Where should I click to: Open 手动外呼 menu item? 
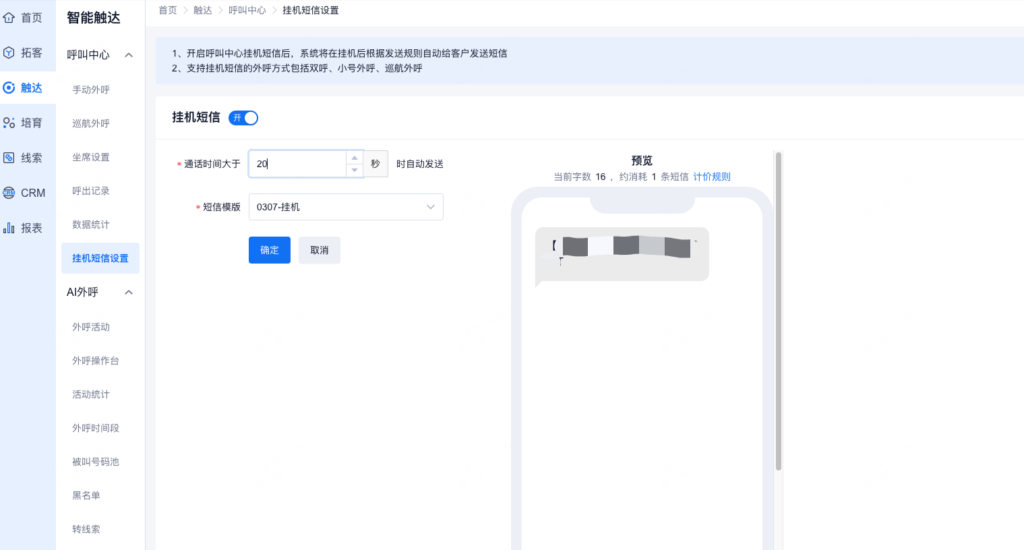[x=91, y=90]
